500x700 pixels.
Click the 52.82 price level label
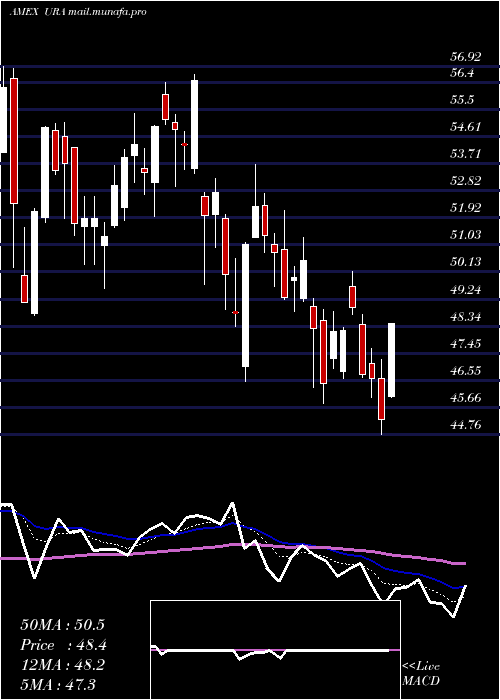[x=466, y=181]
